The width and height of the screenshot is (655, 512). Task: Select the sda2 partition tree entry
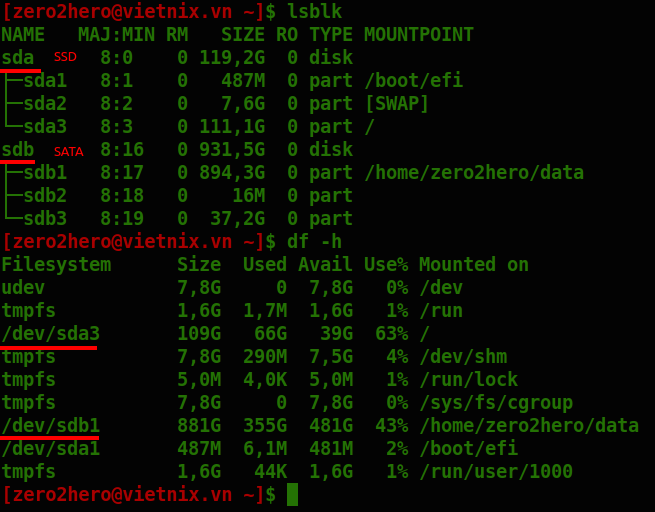pyautogui.click(x=45, y=103)
